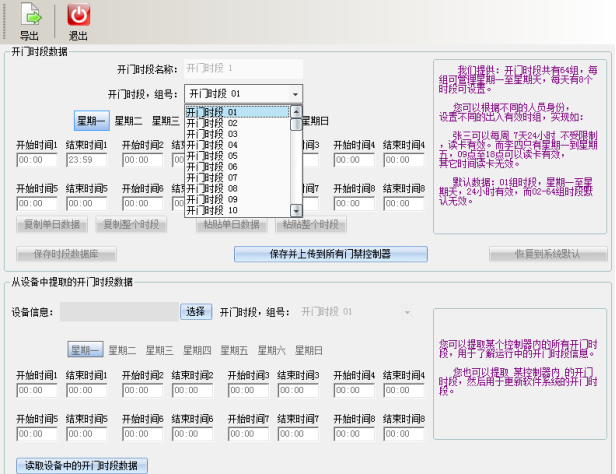Click upper 结束时间4 time field
This screenshot has height=474, width=616.
click(404, 160)
